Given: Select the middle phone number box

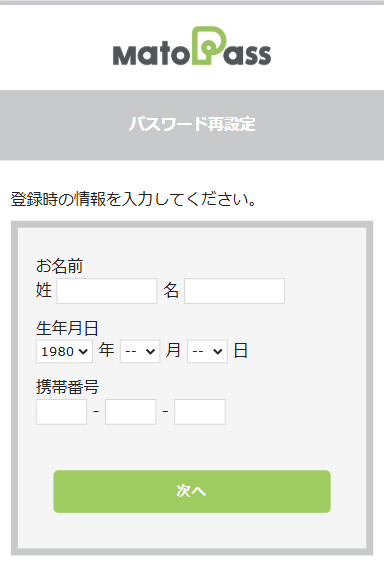Looking at the screenshot, I should [x=130, y=412].
